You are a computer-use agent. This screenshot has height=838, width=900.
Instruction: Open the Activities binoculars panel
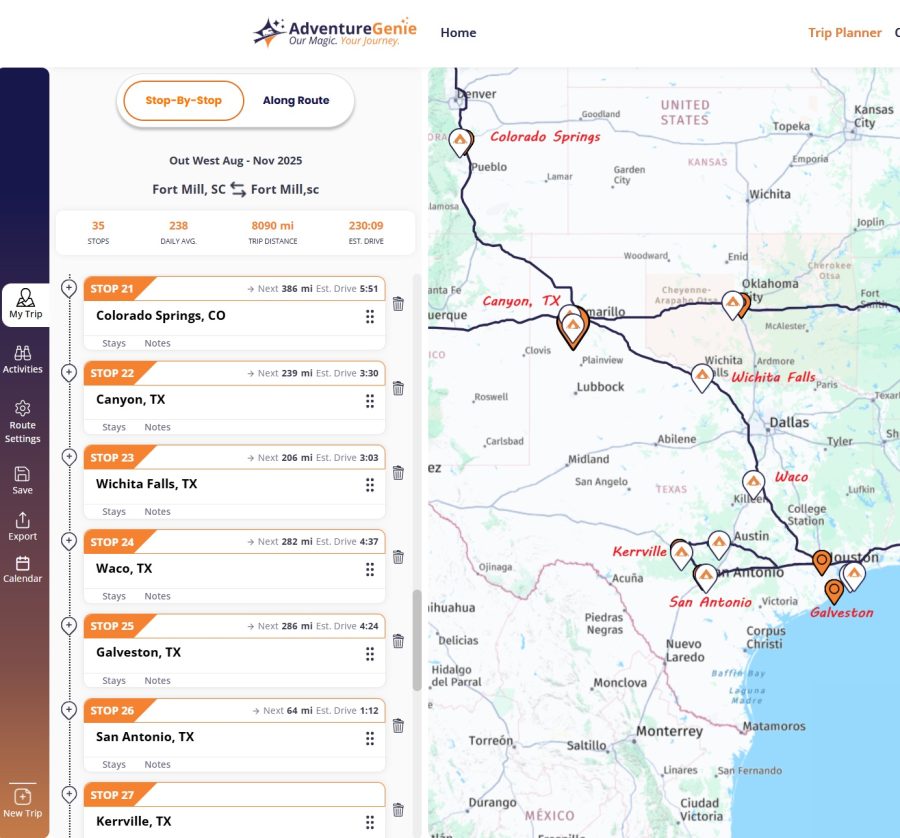[22, 359]
